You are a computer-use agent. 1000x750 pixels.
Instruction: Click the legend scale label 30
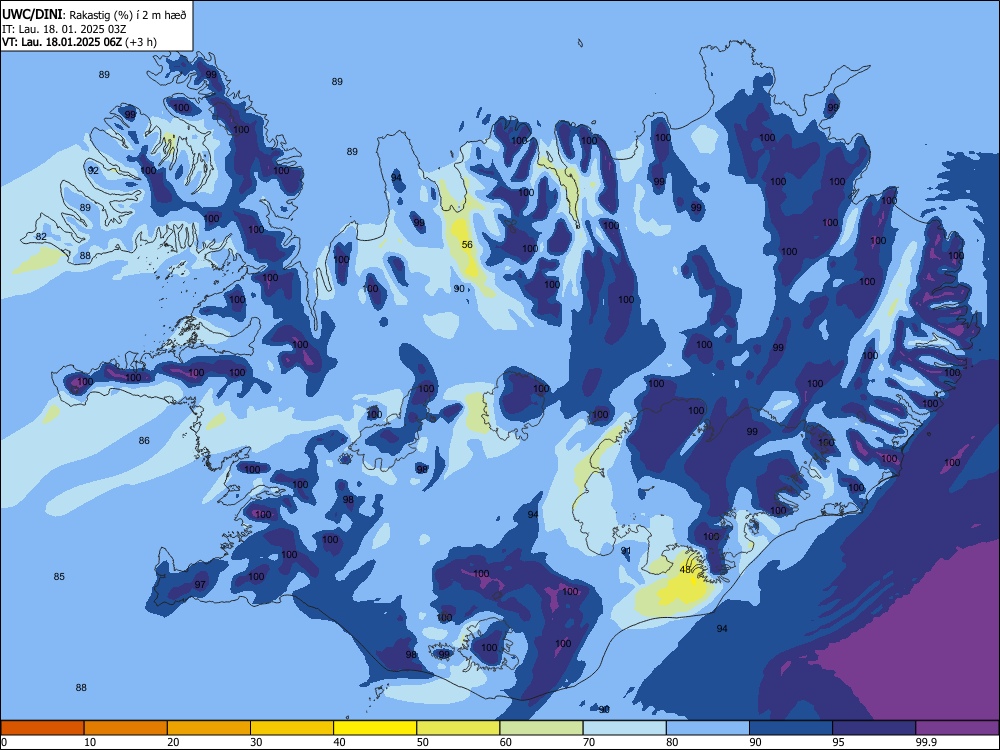256,742
